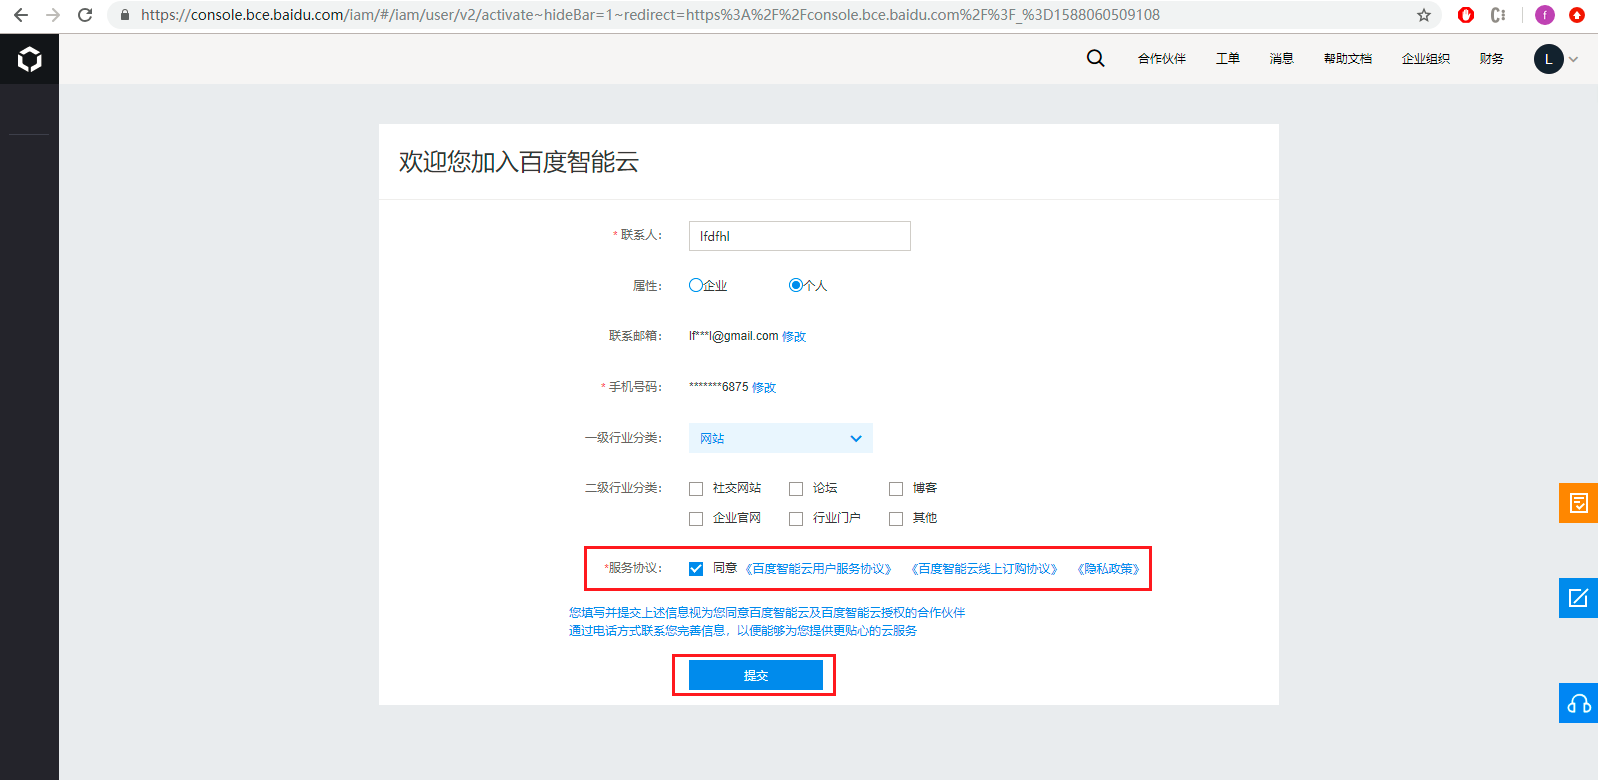Toggle the 同意 service agreement checkbox
Image resolution: width=1598 pixels, height=780 pixels.
(696, 569)
